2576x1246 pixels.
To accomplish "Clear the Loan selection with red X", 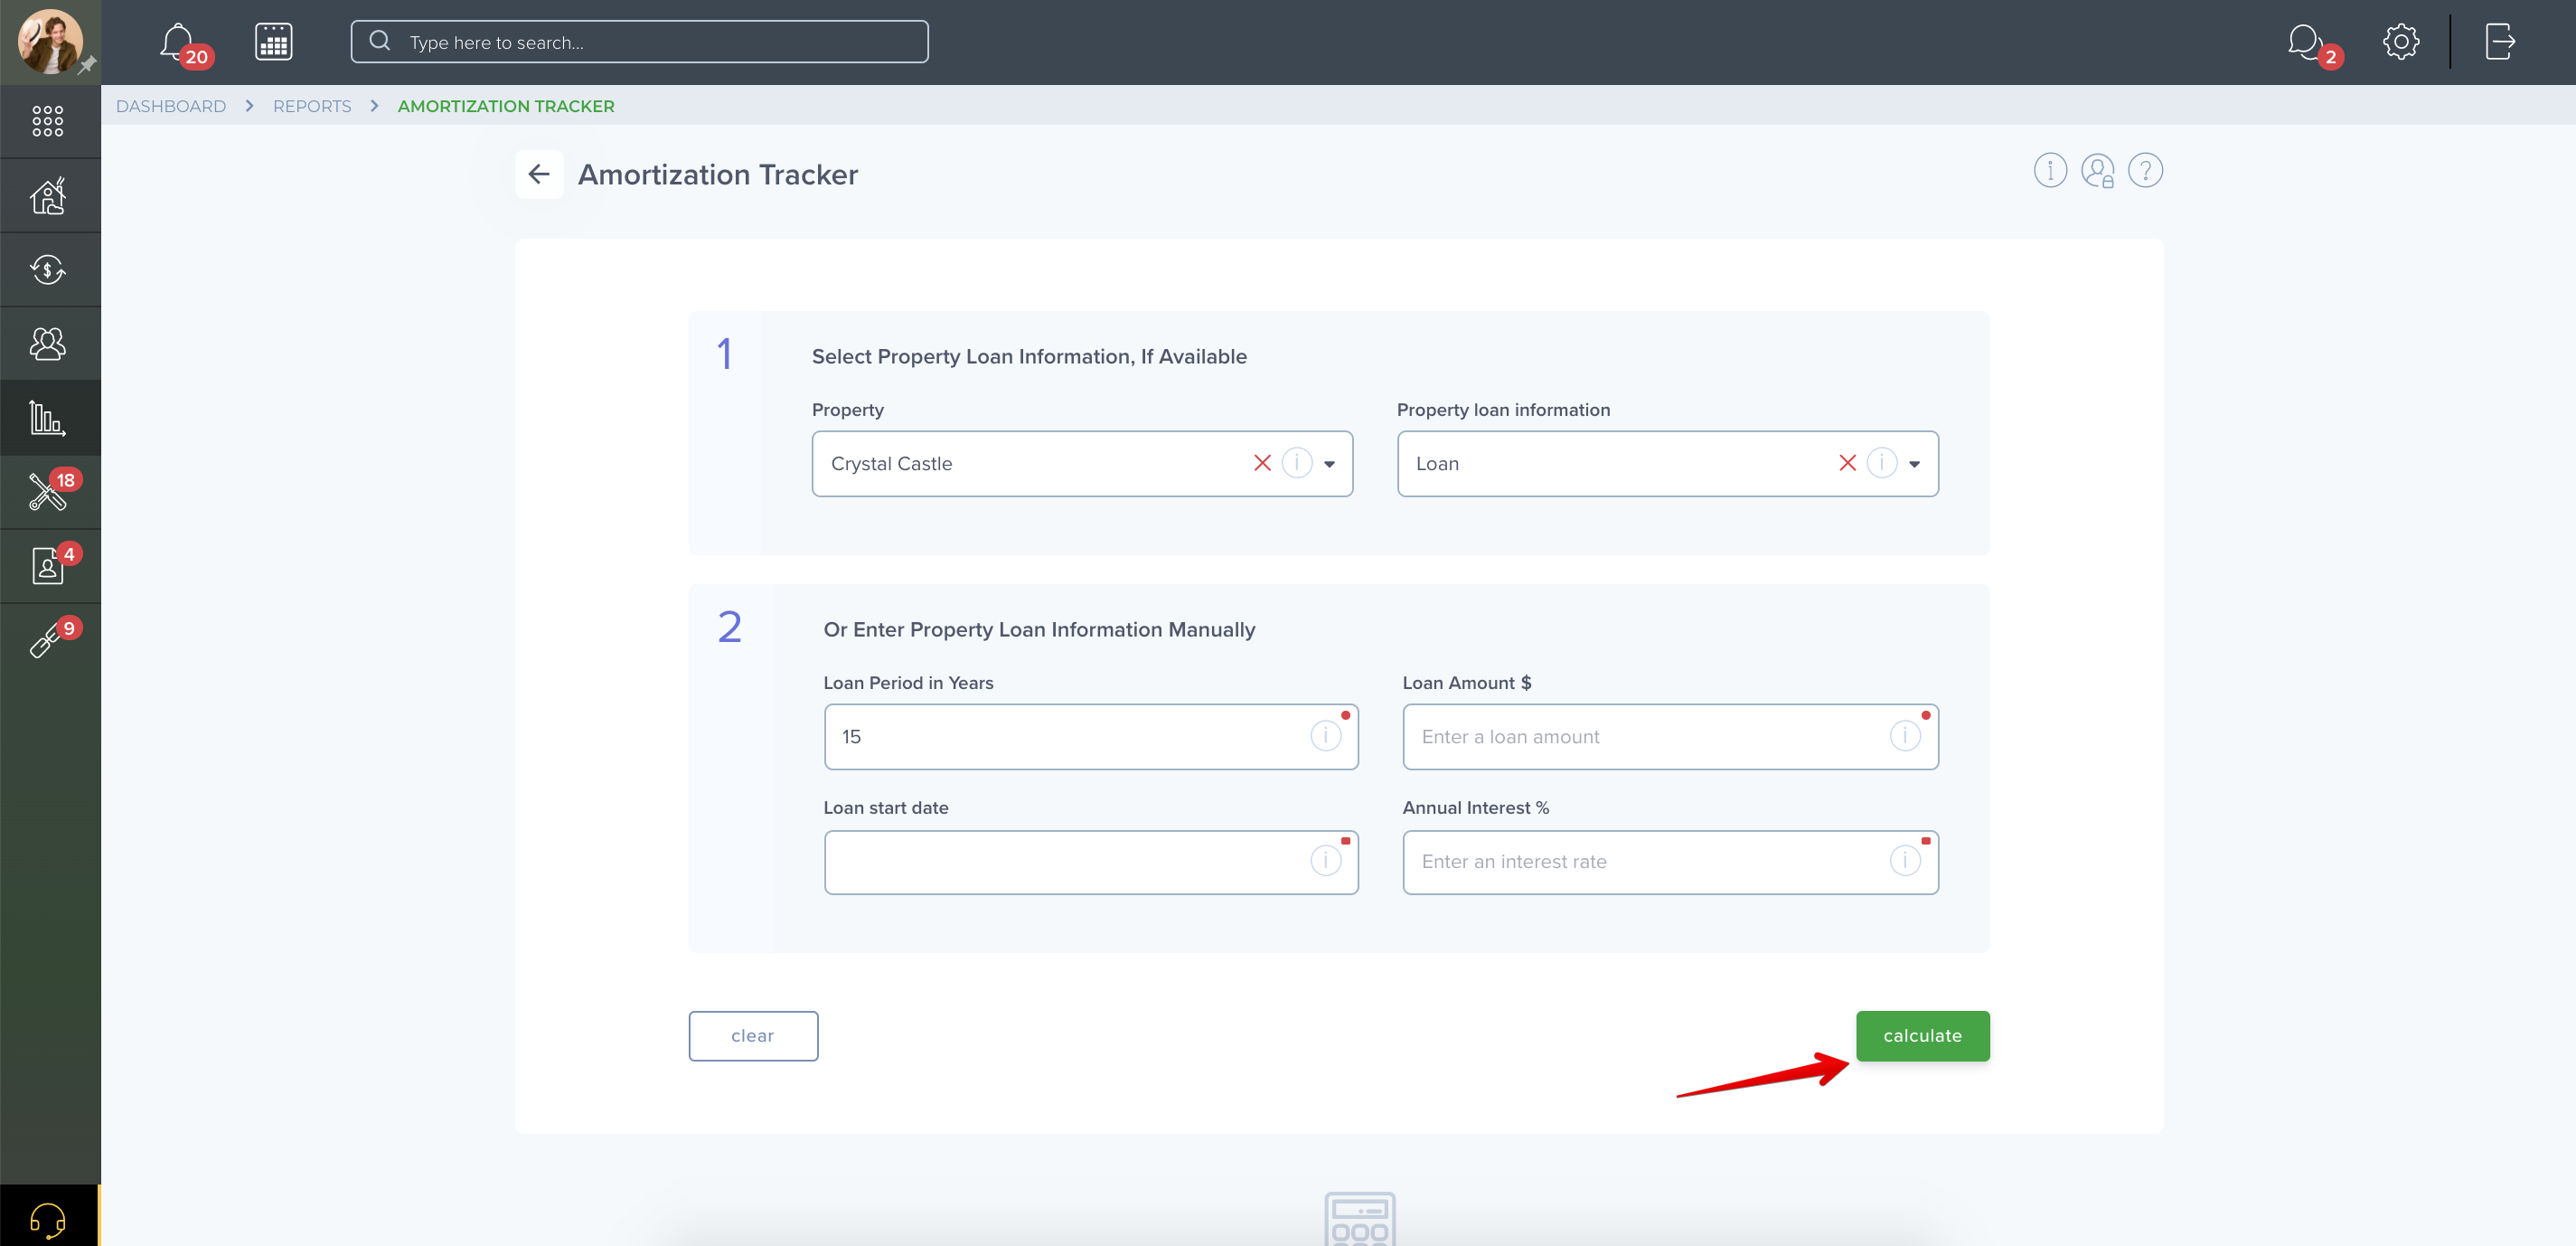I will (x=1847, y=463).
